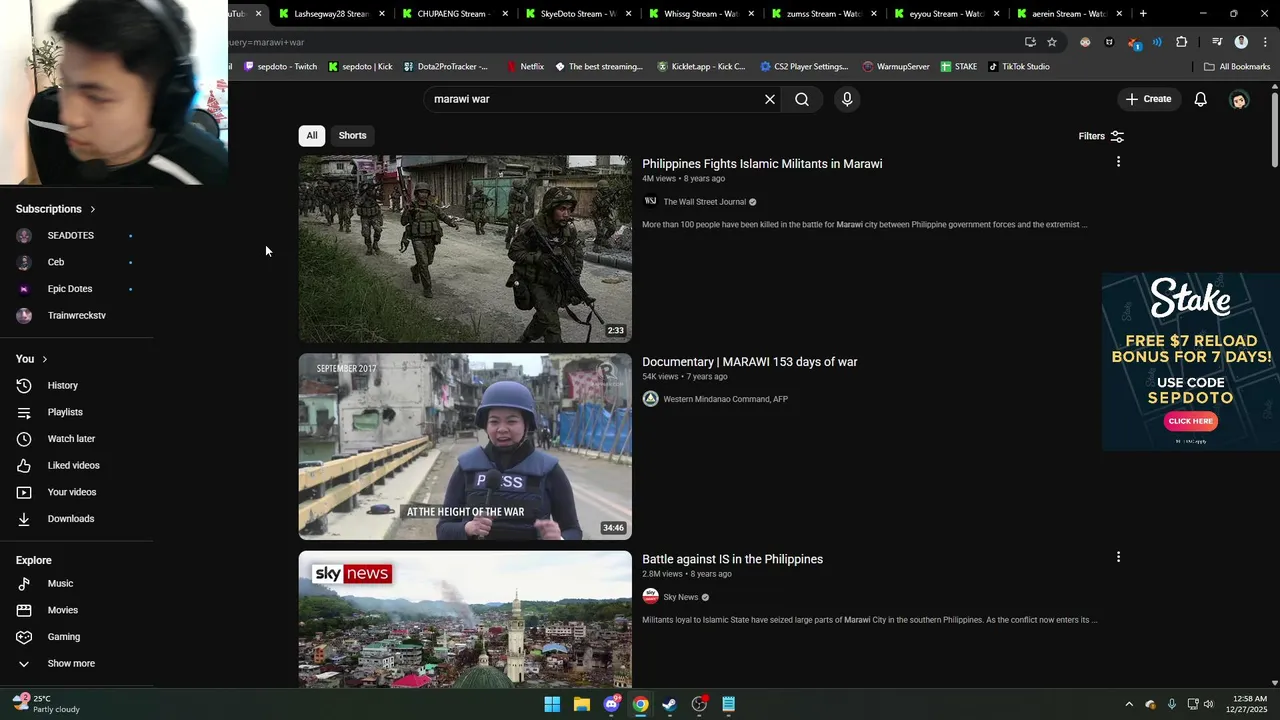1280x720 pixels.
Task: Open volume control in system tray
Action: click(1209, 705)
